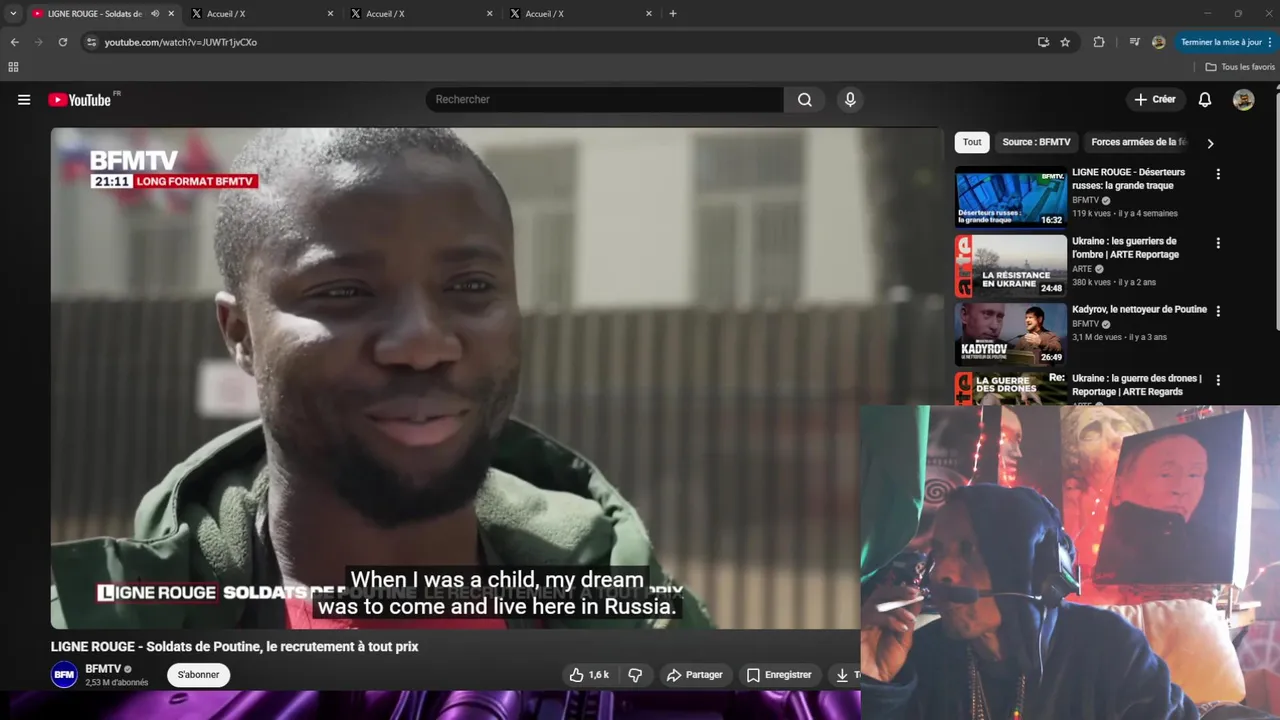Bookmark this page with the star

[1065, 42]
